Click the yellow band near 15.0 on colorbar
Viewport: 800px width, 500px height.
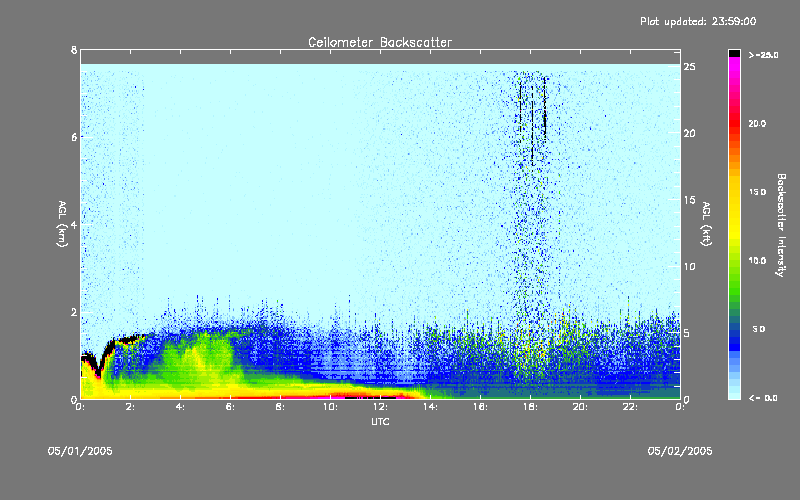734,193
